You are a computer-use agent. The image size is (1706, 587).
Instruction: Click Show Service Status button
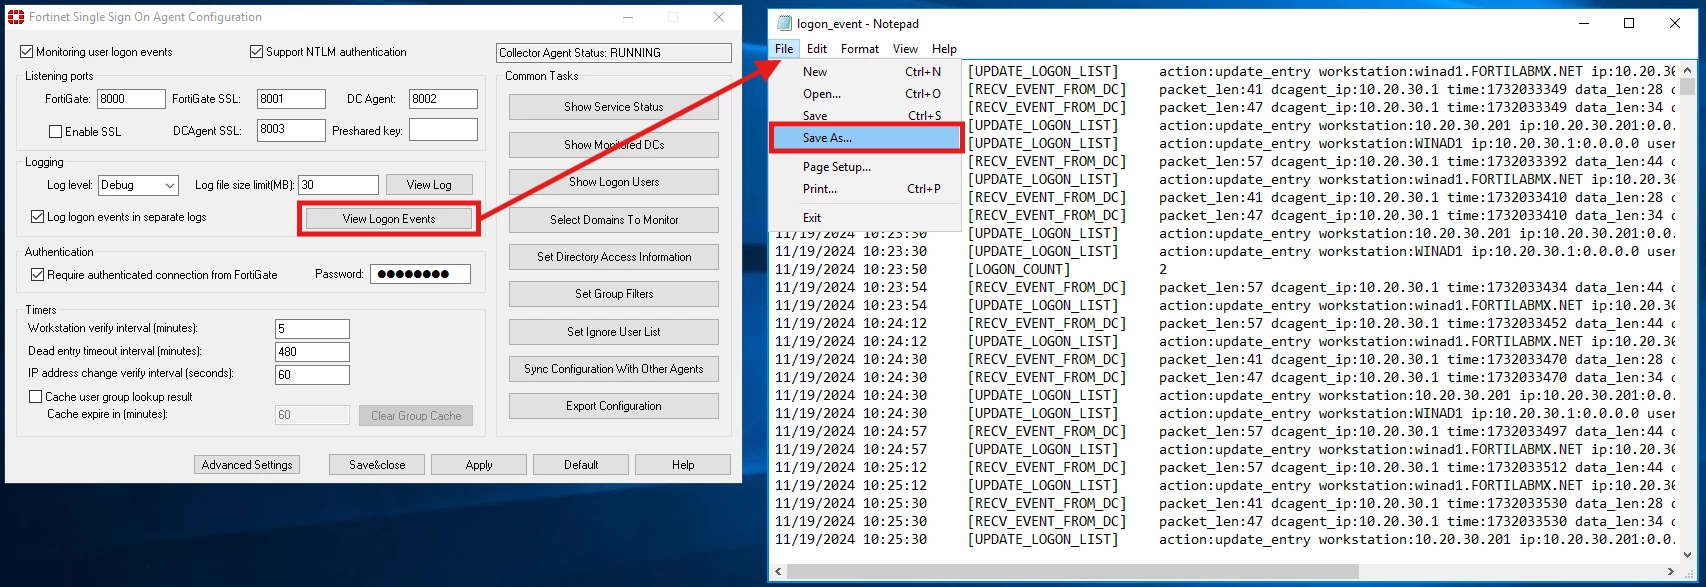point(614,107)
